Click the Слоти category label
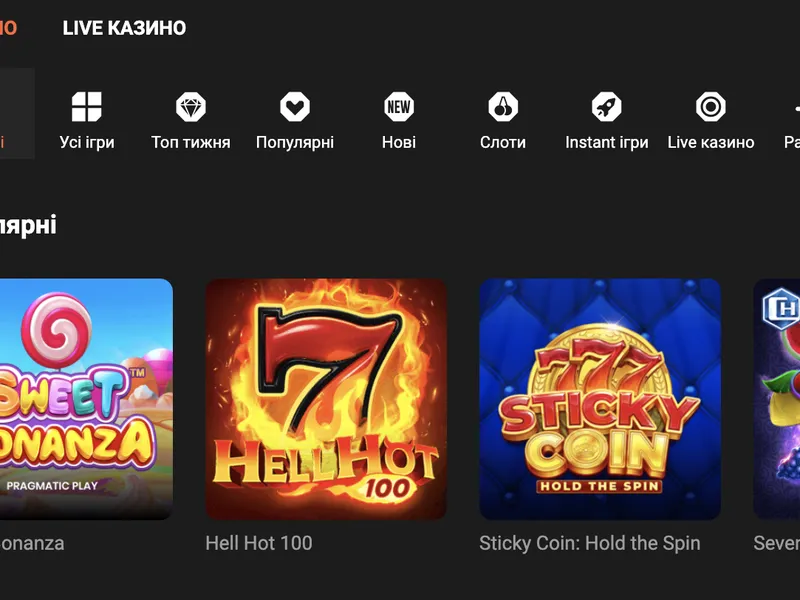This screenshot has width=800, height=600. (503, 142)
